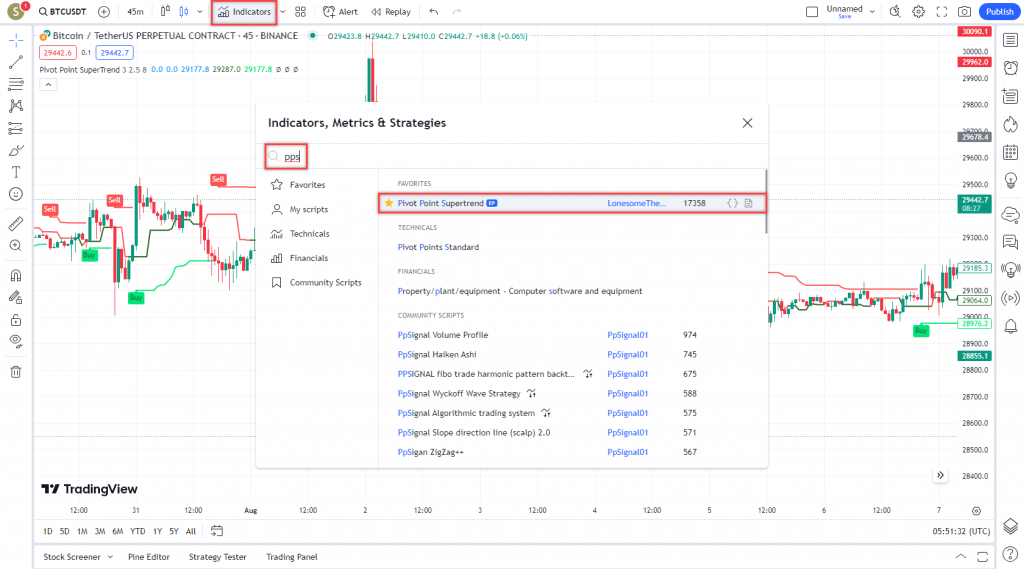Open PpSignal Volume Profile script

[443, 335]
